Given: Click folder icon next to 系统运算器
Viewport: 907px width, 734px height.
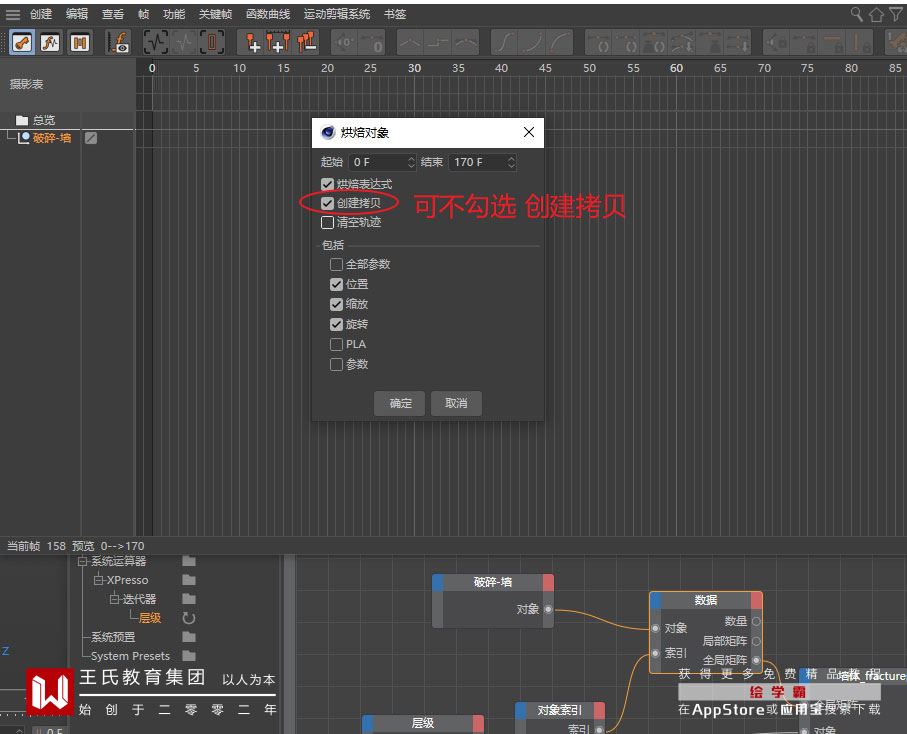Looking at the screenshot, I should [189, 561].
